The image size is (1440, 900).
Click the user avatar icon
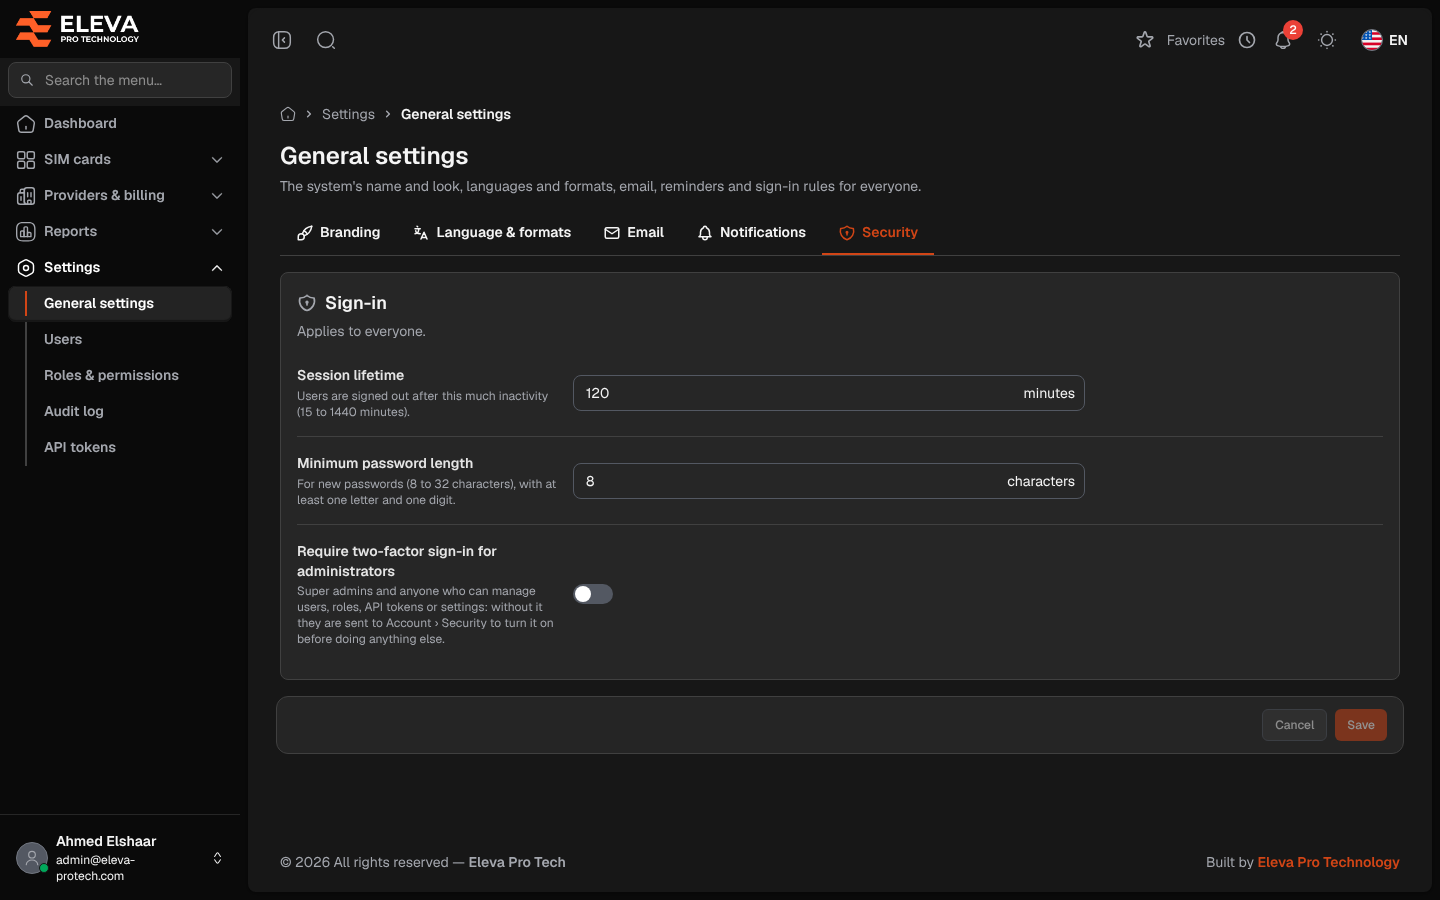32,858
